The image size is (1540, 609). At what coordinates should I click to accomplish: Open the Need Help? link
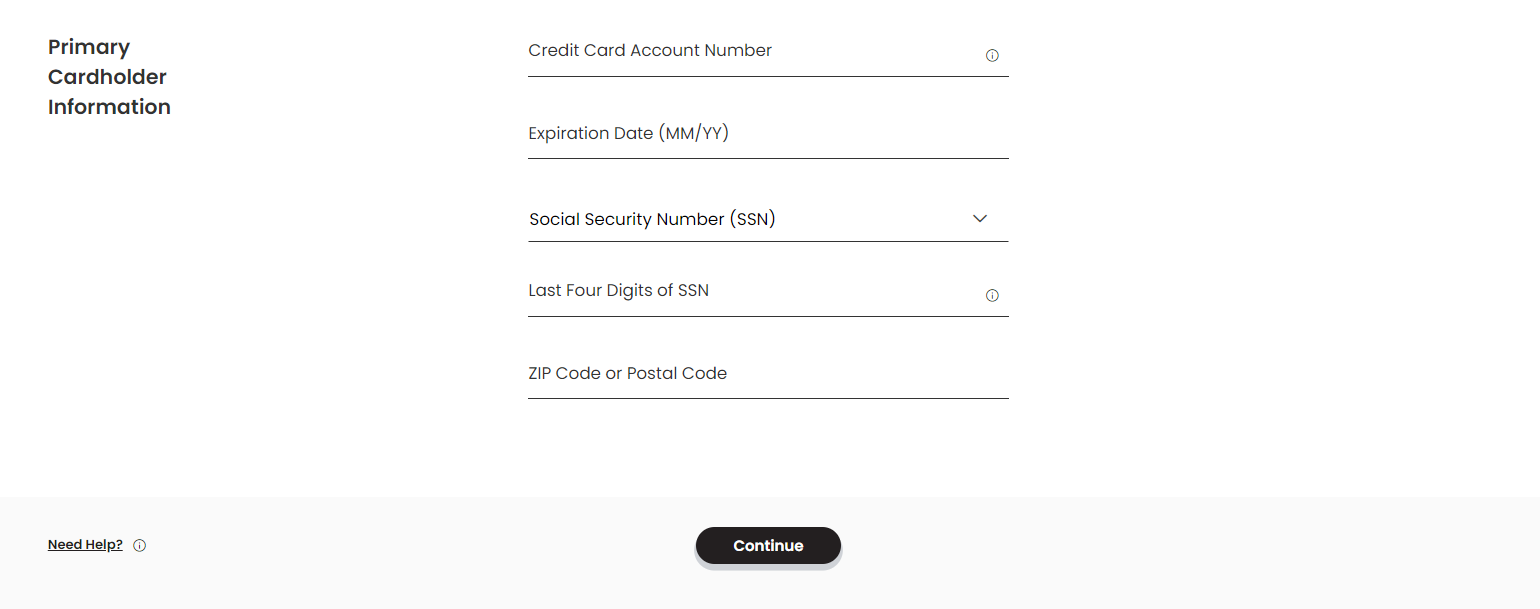85,545
